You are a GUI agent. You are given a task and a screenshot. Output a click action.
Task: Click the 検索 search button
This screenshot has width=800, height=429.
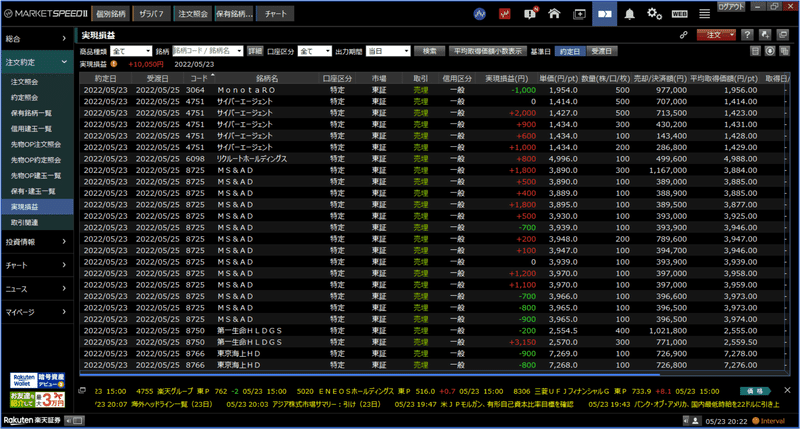429,51
